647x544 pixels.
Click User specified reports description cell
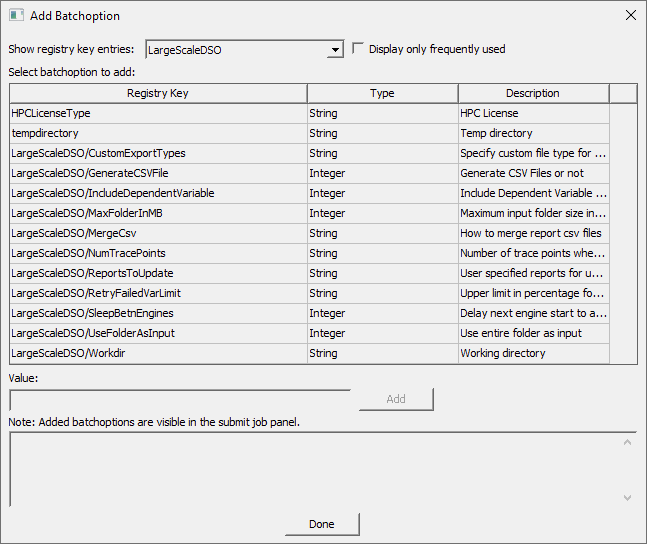click(534, 273)
